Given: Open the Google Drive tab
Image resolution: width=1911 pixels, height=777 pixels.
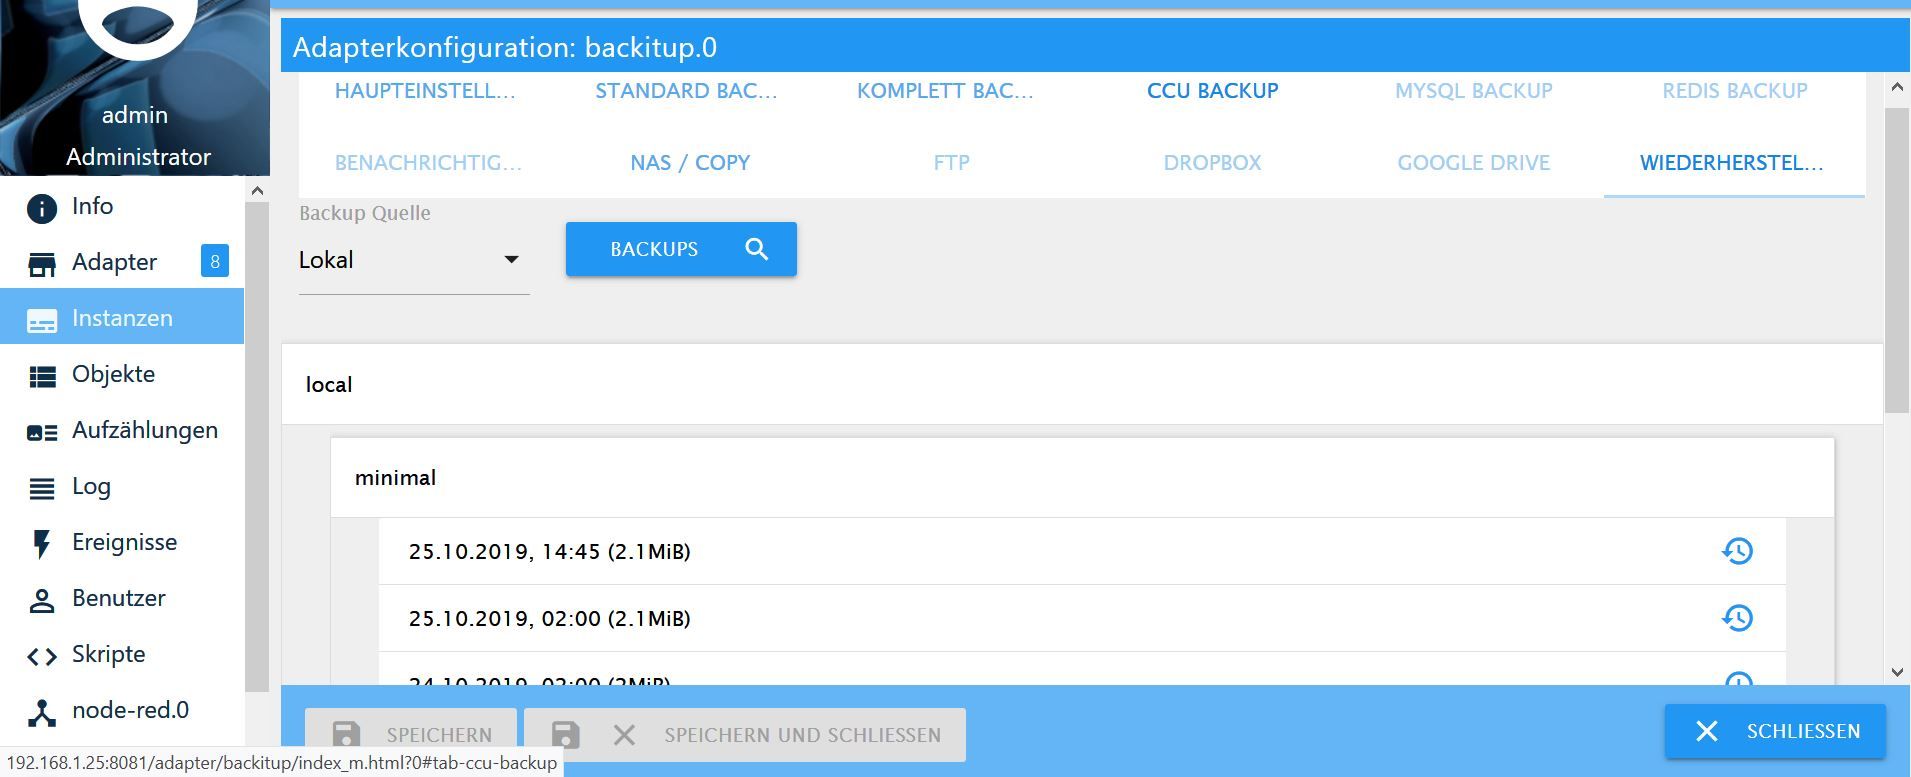Looking at the screenshot, I should [x=1473, y=162].
